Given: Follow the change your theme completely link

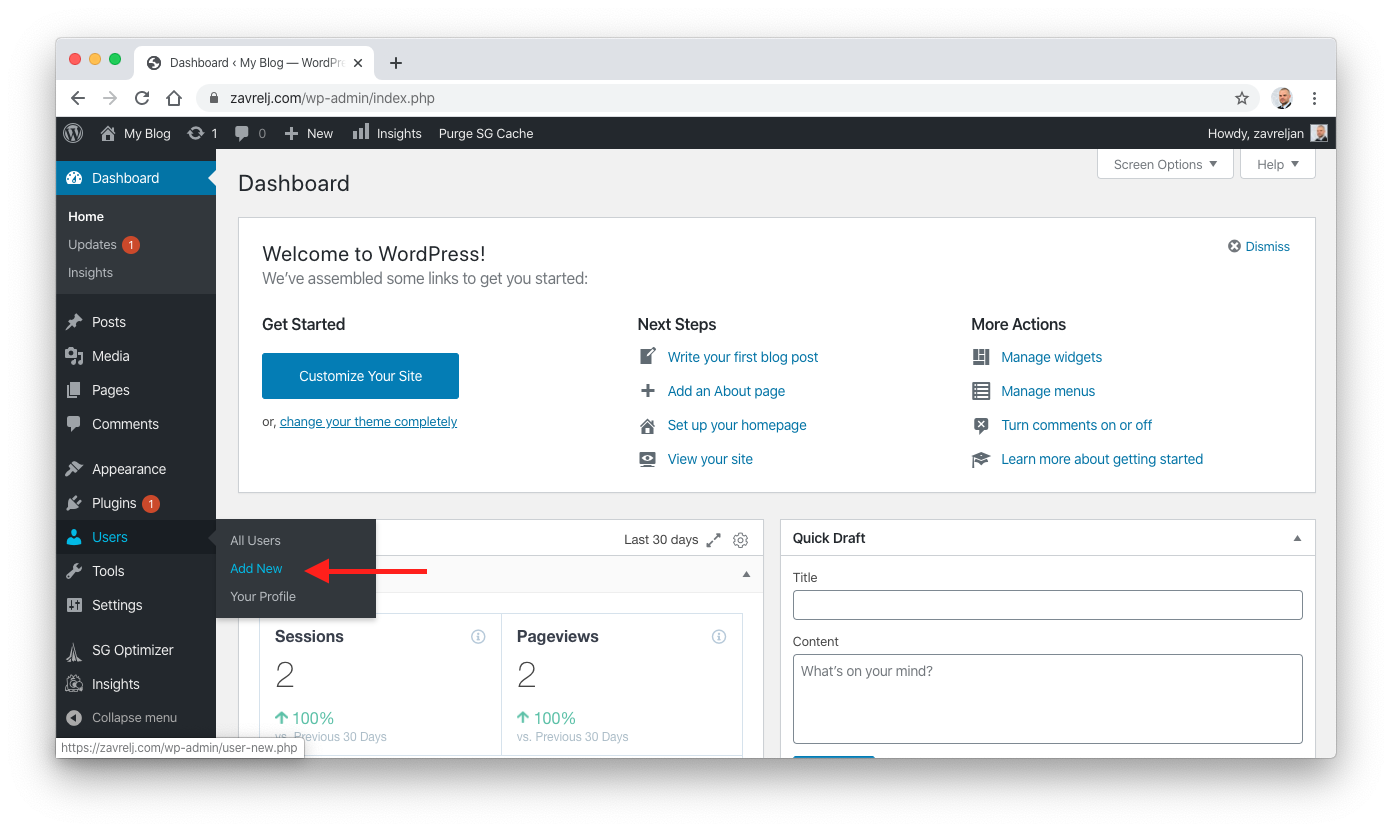Looking at the screenshot, I should [368, 422].
